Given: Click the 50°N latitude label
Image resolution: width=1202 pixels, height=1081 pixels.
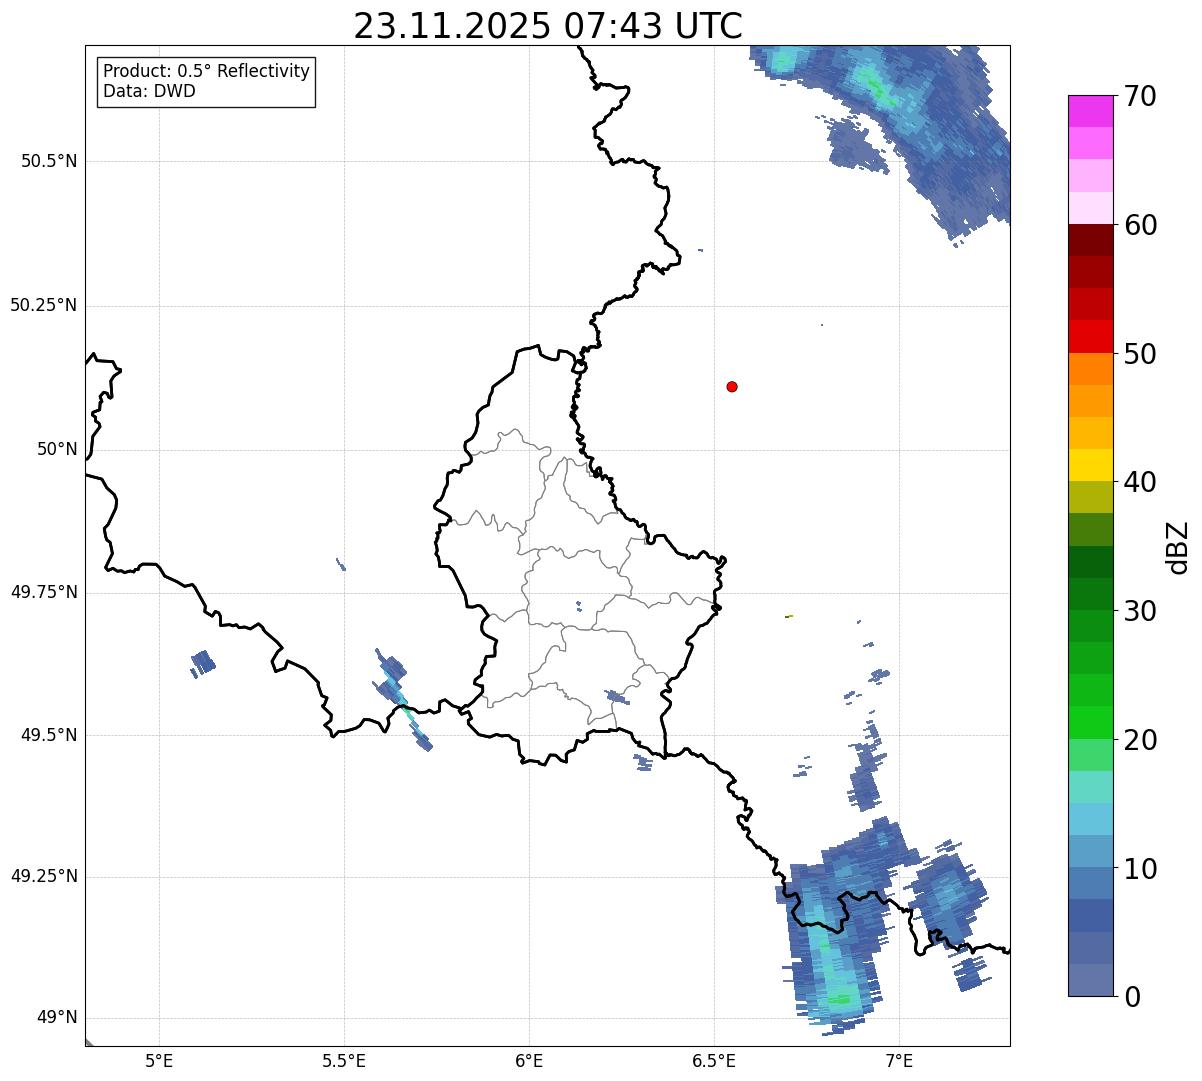Looking at the screenshot, I should pyautogui.click(x=57, y=449).
